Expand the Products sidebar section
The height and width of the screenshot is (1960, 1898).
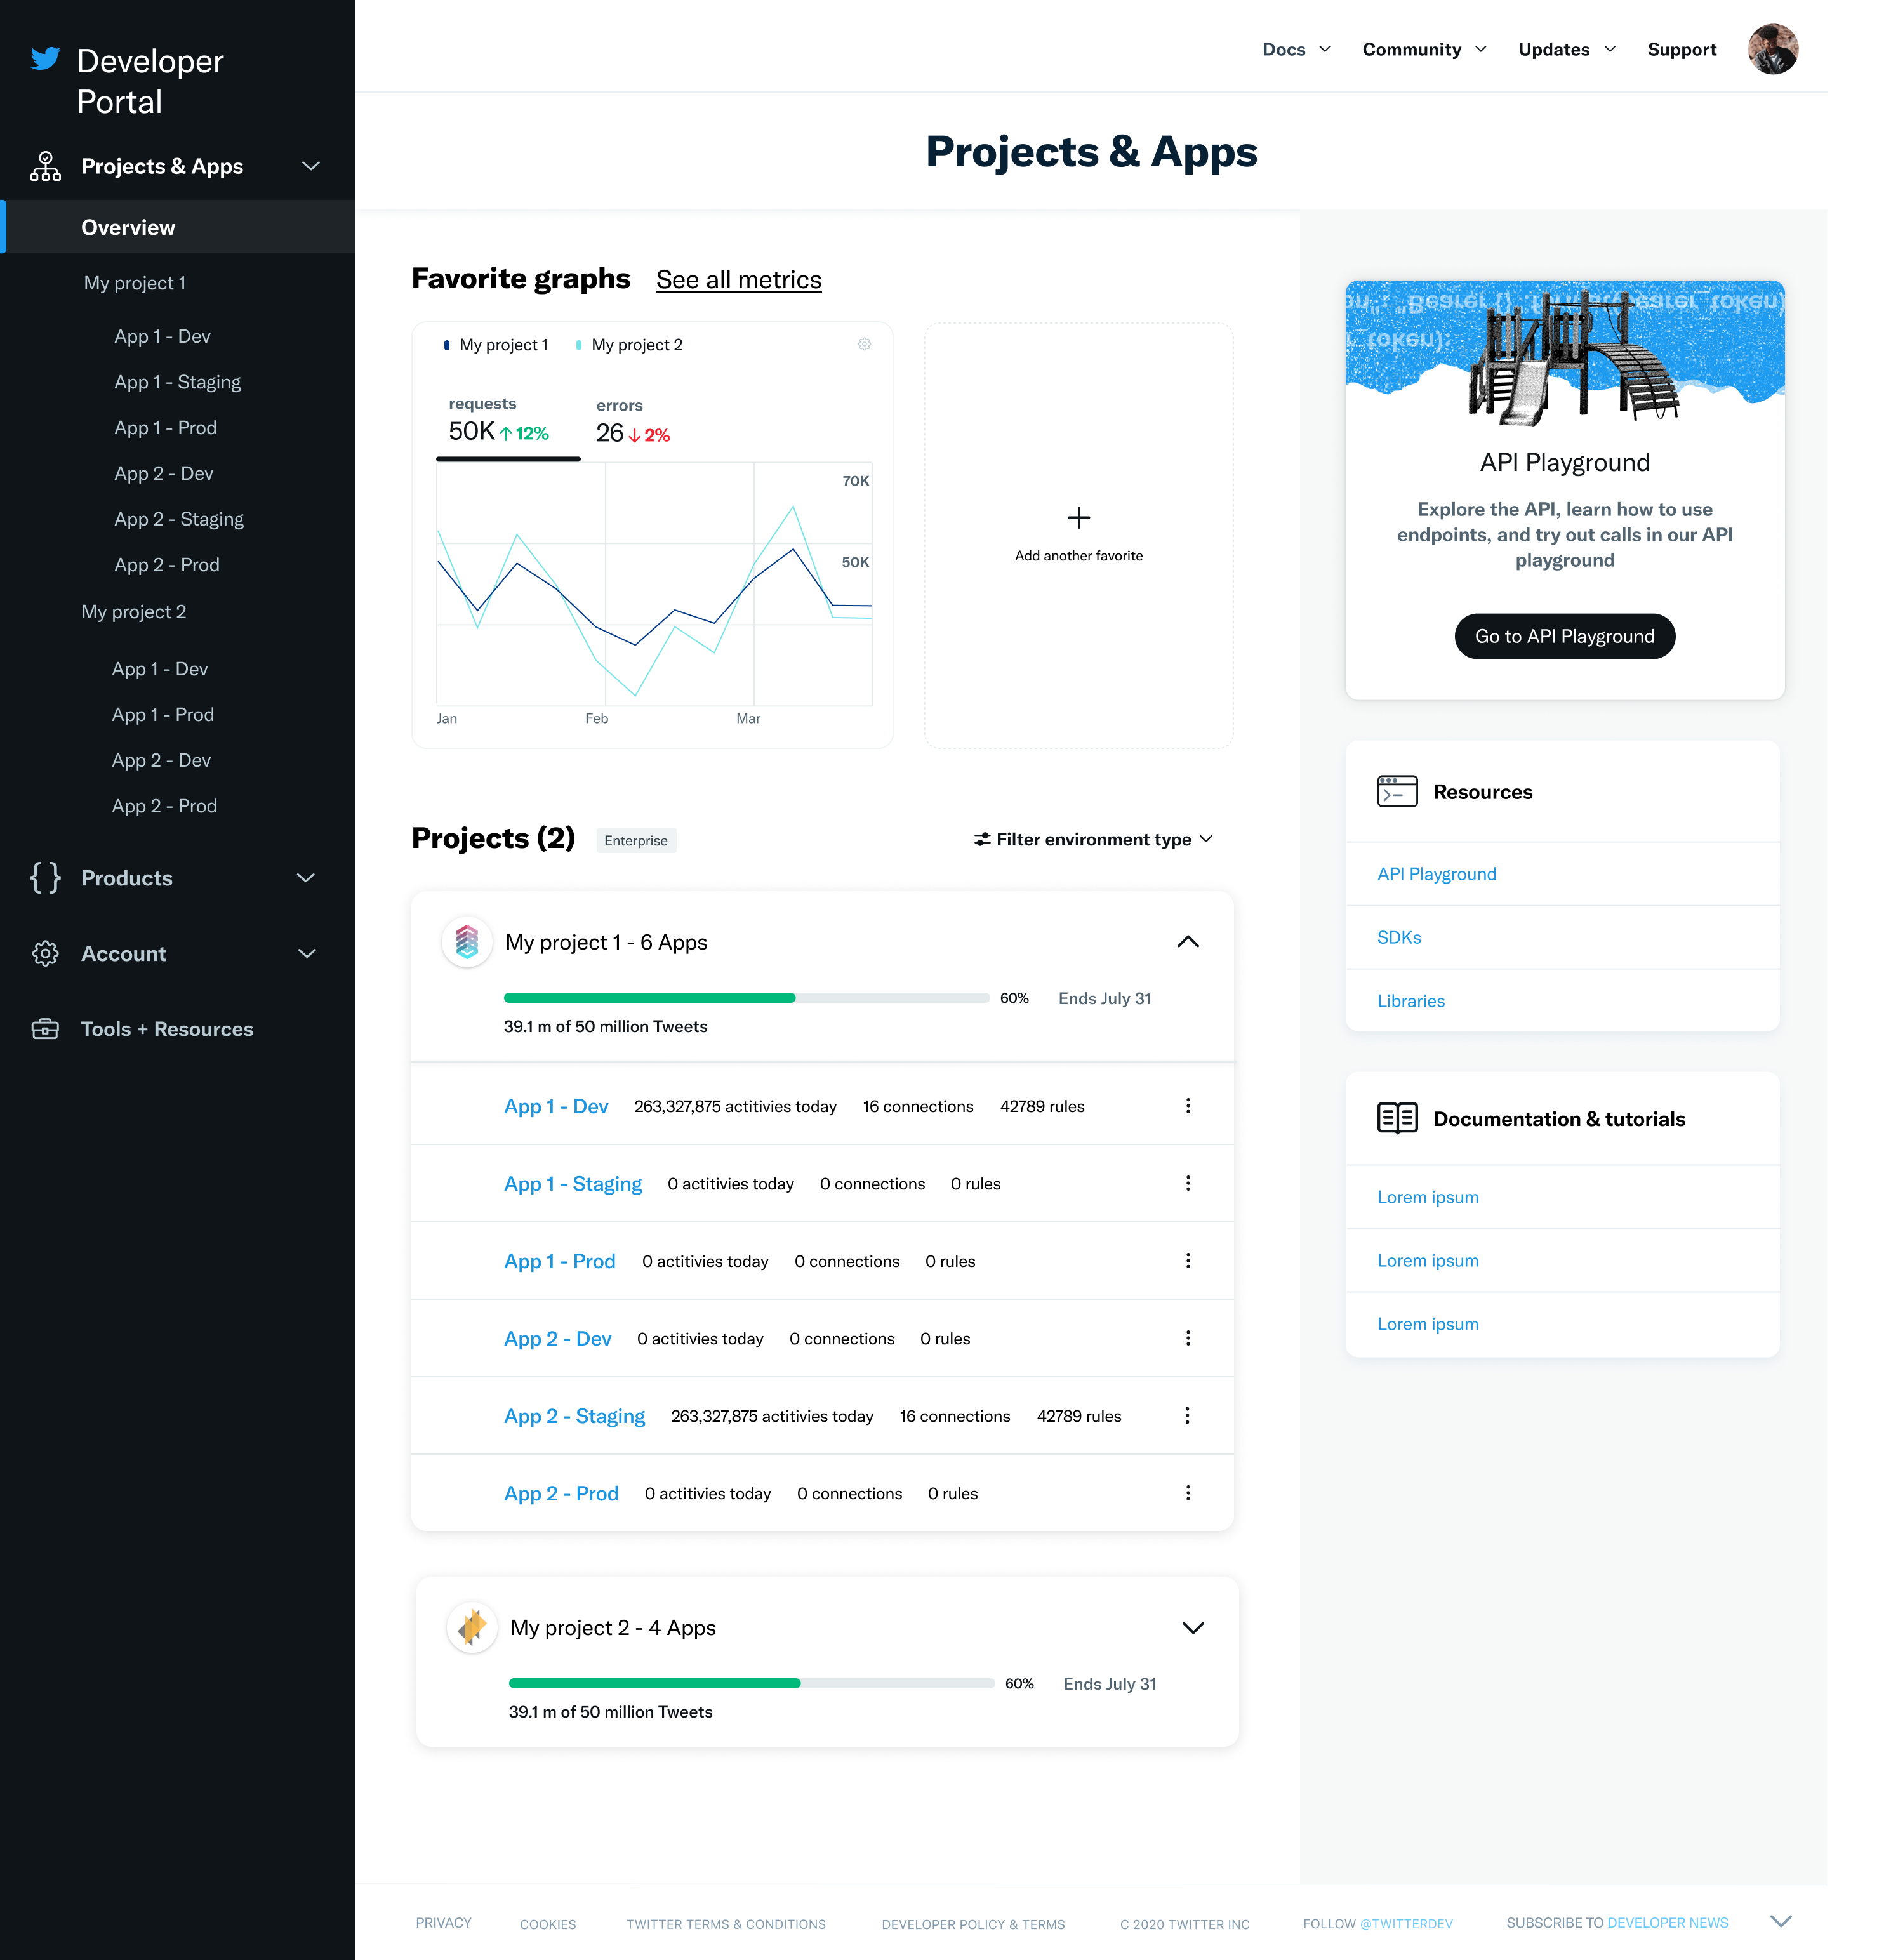(306, 877)
